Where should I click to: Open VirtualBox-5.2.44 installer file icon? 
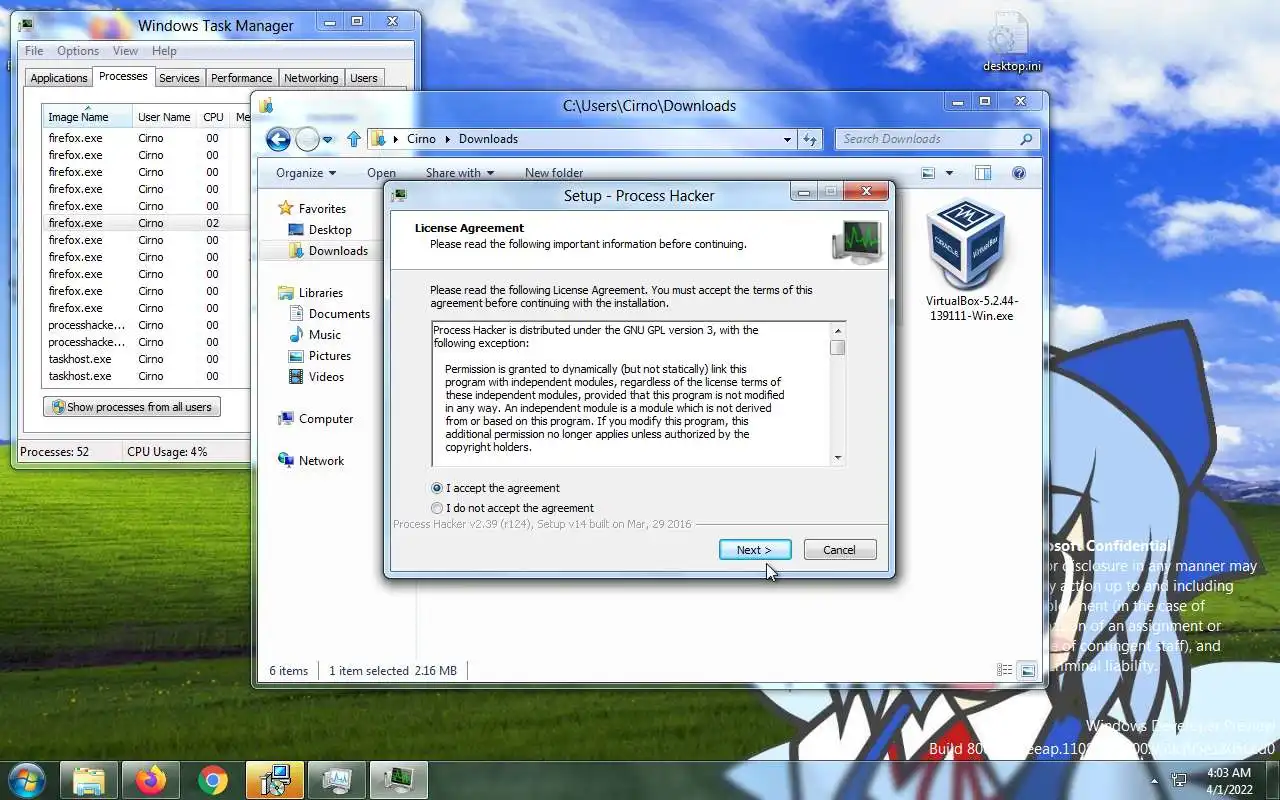pyautogui.click(x=967, y=245)
